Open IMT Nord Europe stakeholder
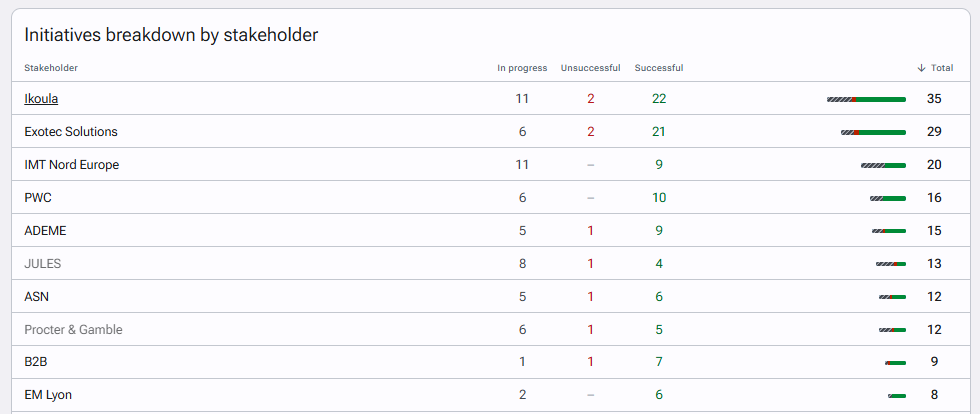980x414 pixels. pos(72,165)
